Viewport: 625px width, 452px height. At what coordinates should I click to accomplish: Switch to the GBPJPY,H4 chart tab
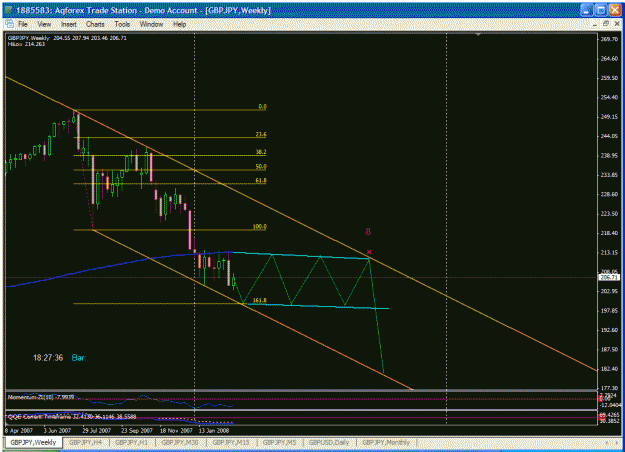pyautogui.click(x=85, y=442)
